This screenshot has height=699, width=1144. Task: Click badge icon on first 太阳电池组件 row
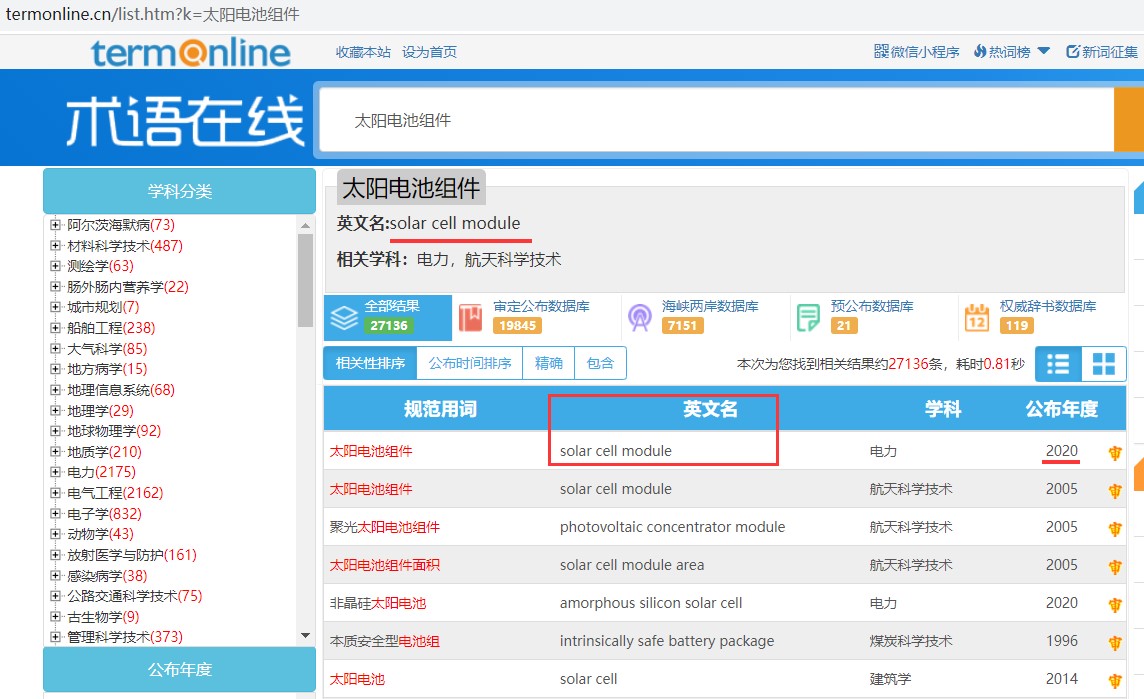coord(1115,452)
